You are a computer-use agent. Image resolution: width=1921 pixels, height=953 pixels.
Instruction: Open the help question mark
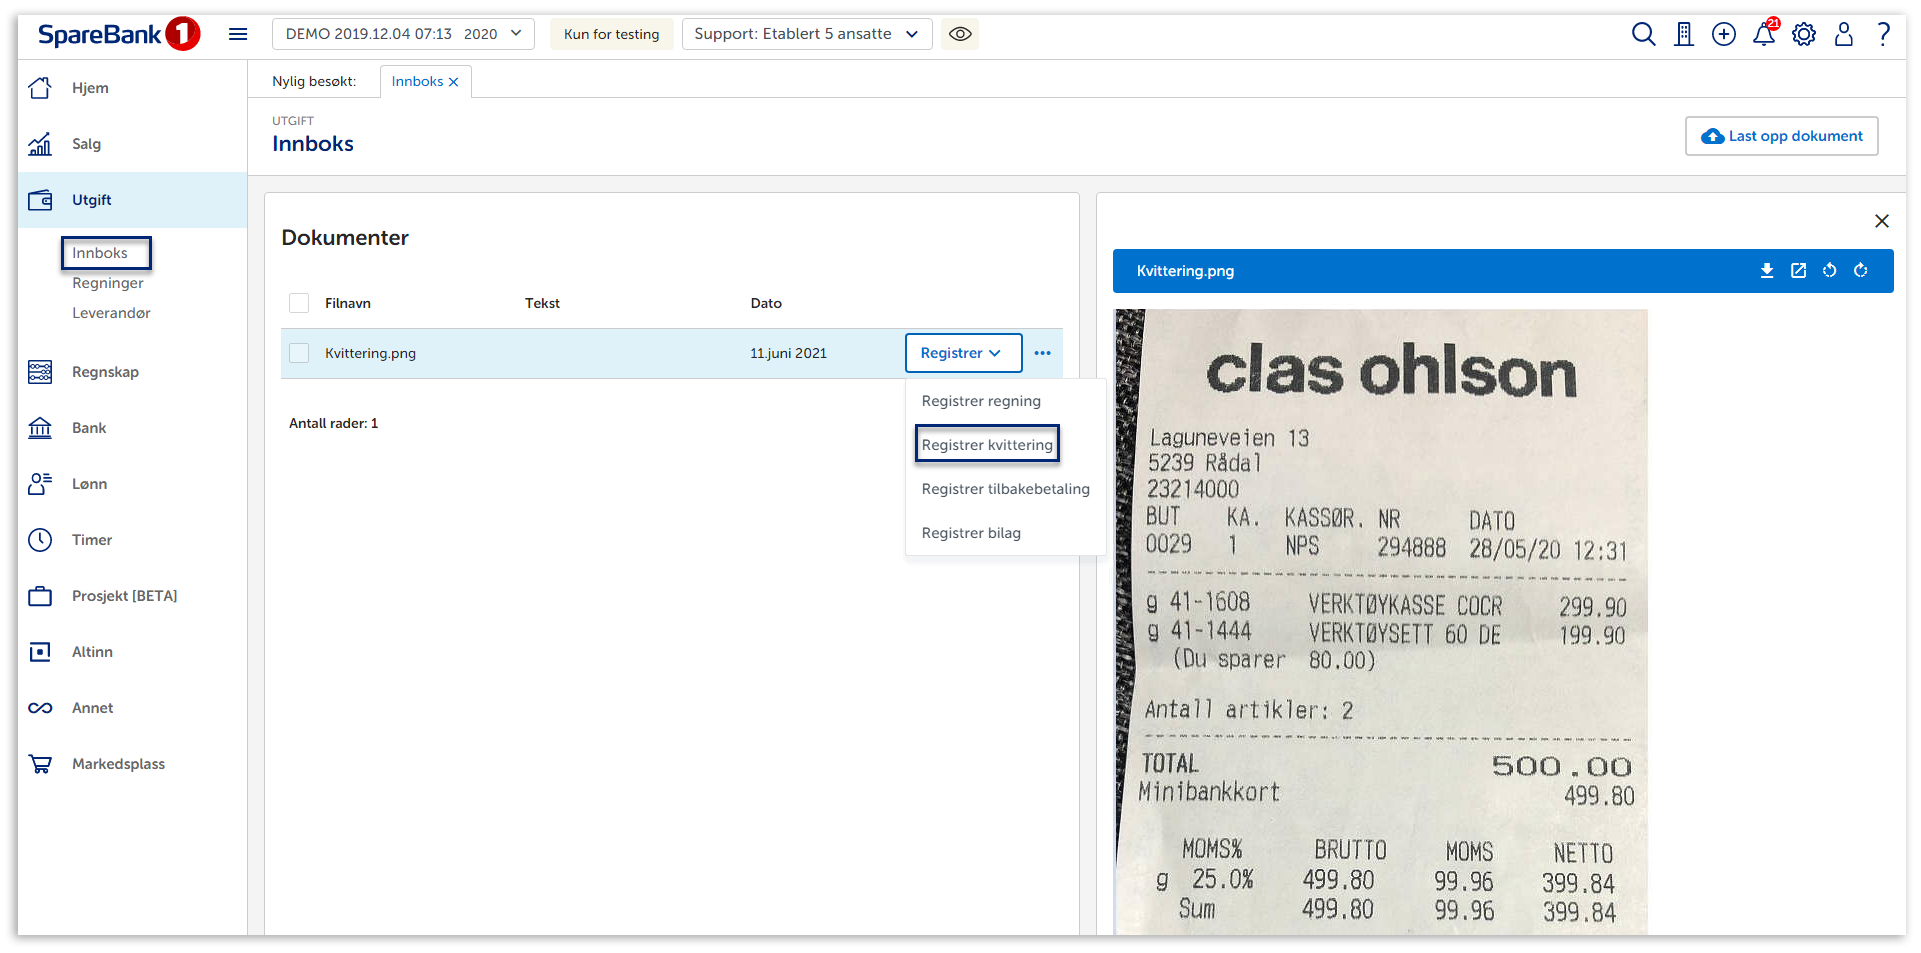1884,34
